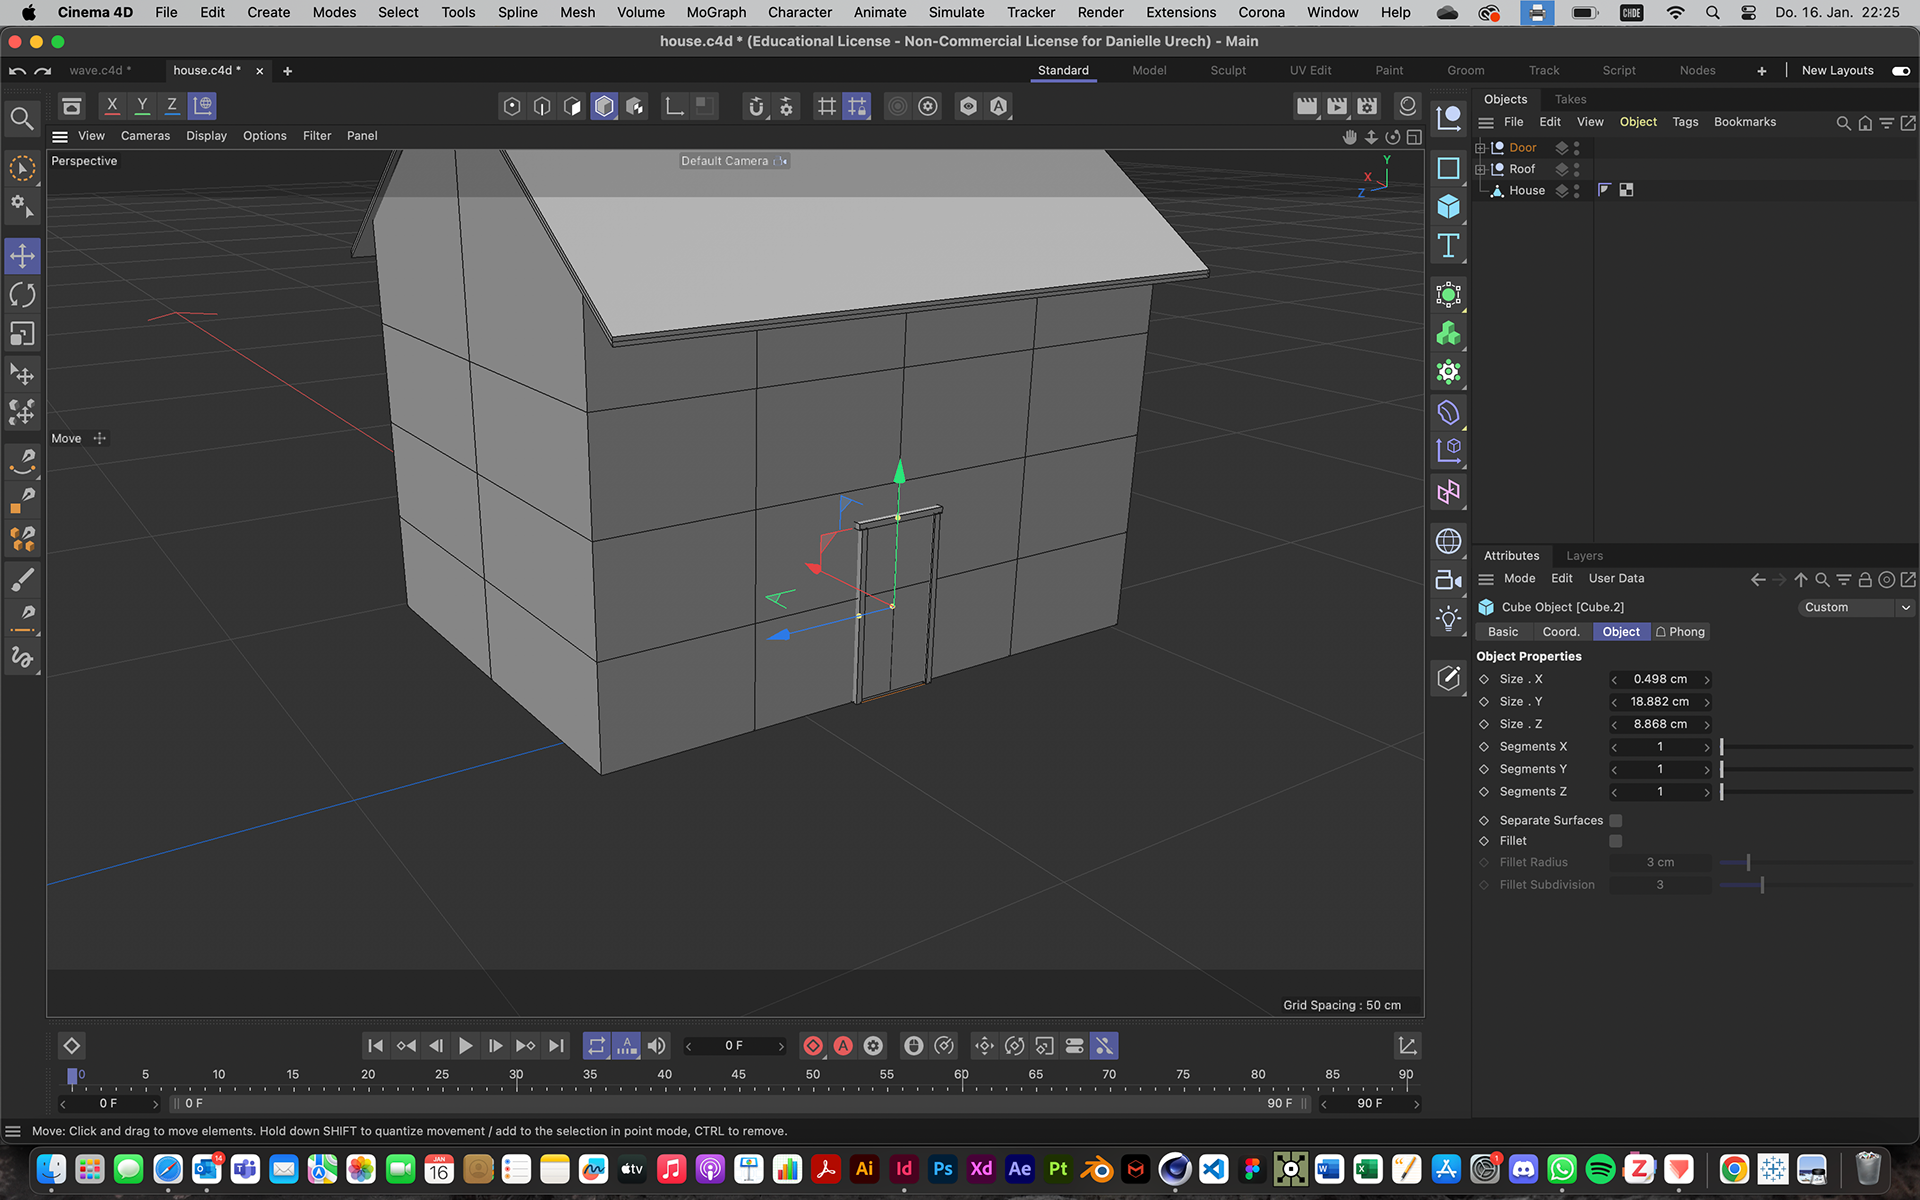
Task: Enable the Fillet checkbox
Action: pos(1615,841)
